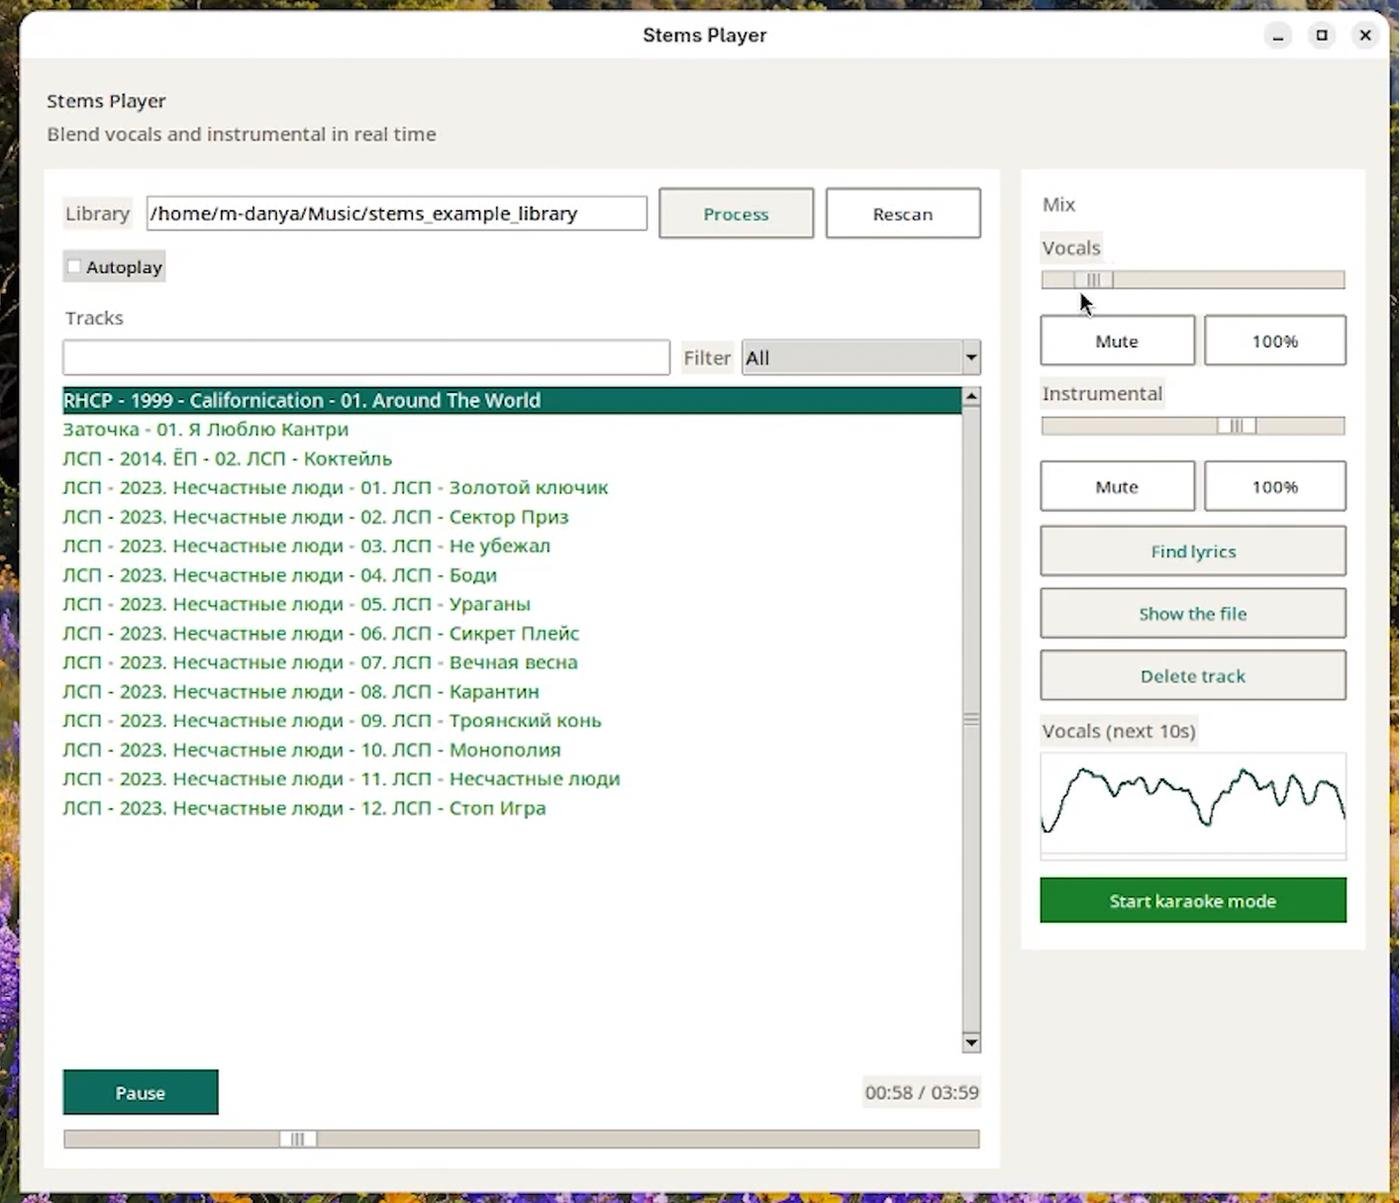Viewport: 1400px width, 1203px height.
Task: Click the Process button
Action: [x=736, y=214]
